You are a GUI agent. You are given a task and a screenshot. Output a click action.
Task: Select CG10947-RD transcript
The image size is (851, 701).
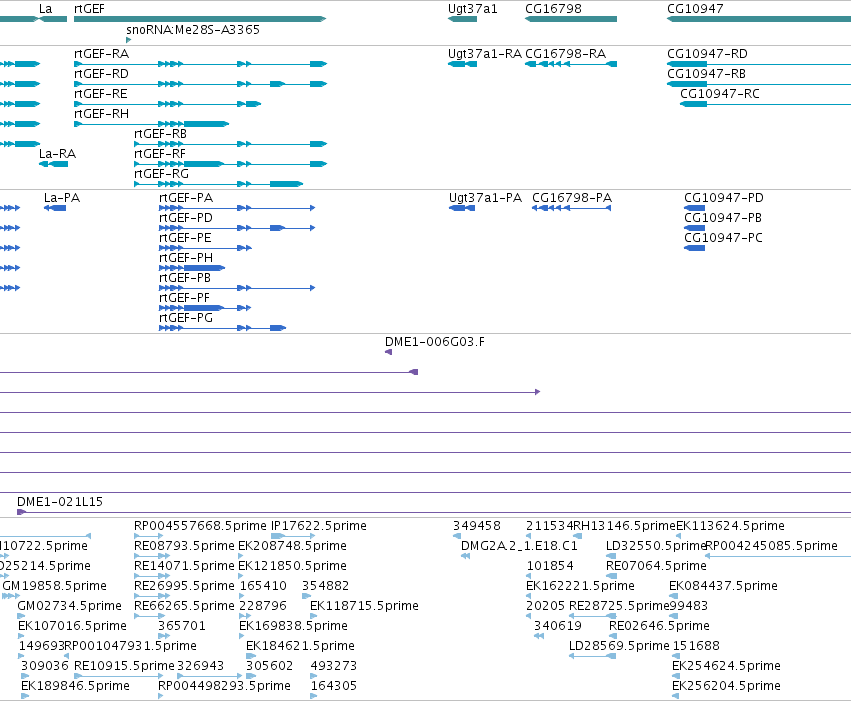759,64
